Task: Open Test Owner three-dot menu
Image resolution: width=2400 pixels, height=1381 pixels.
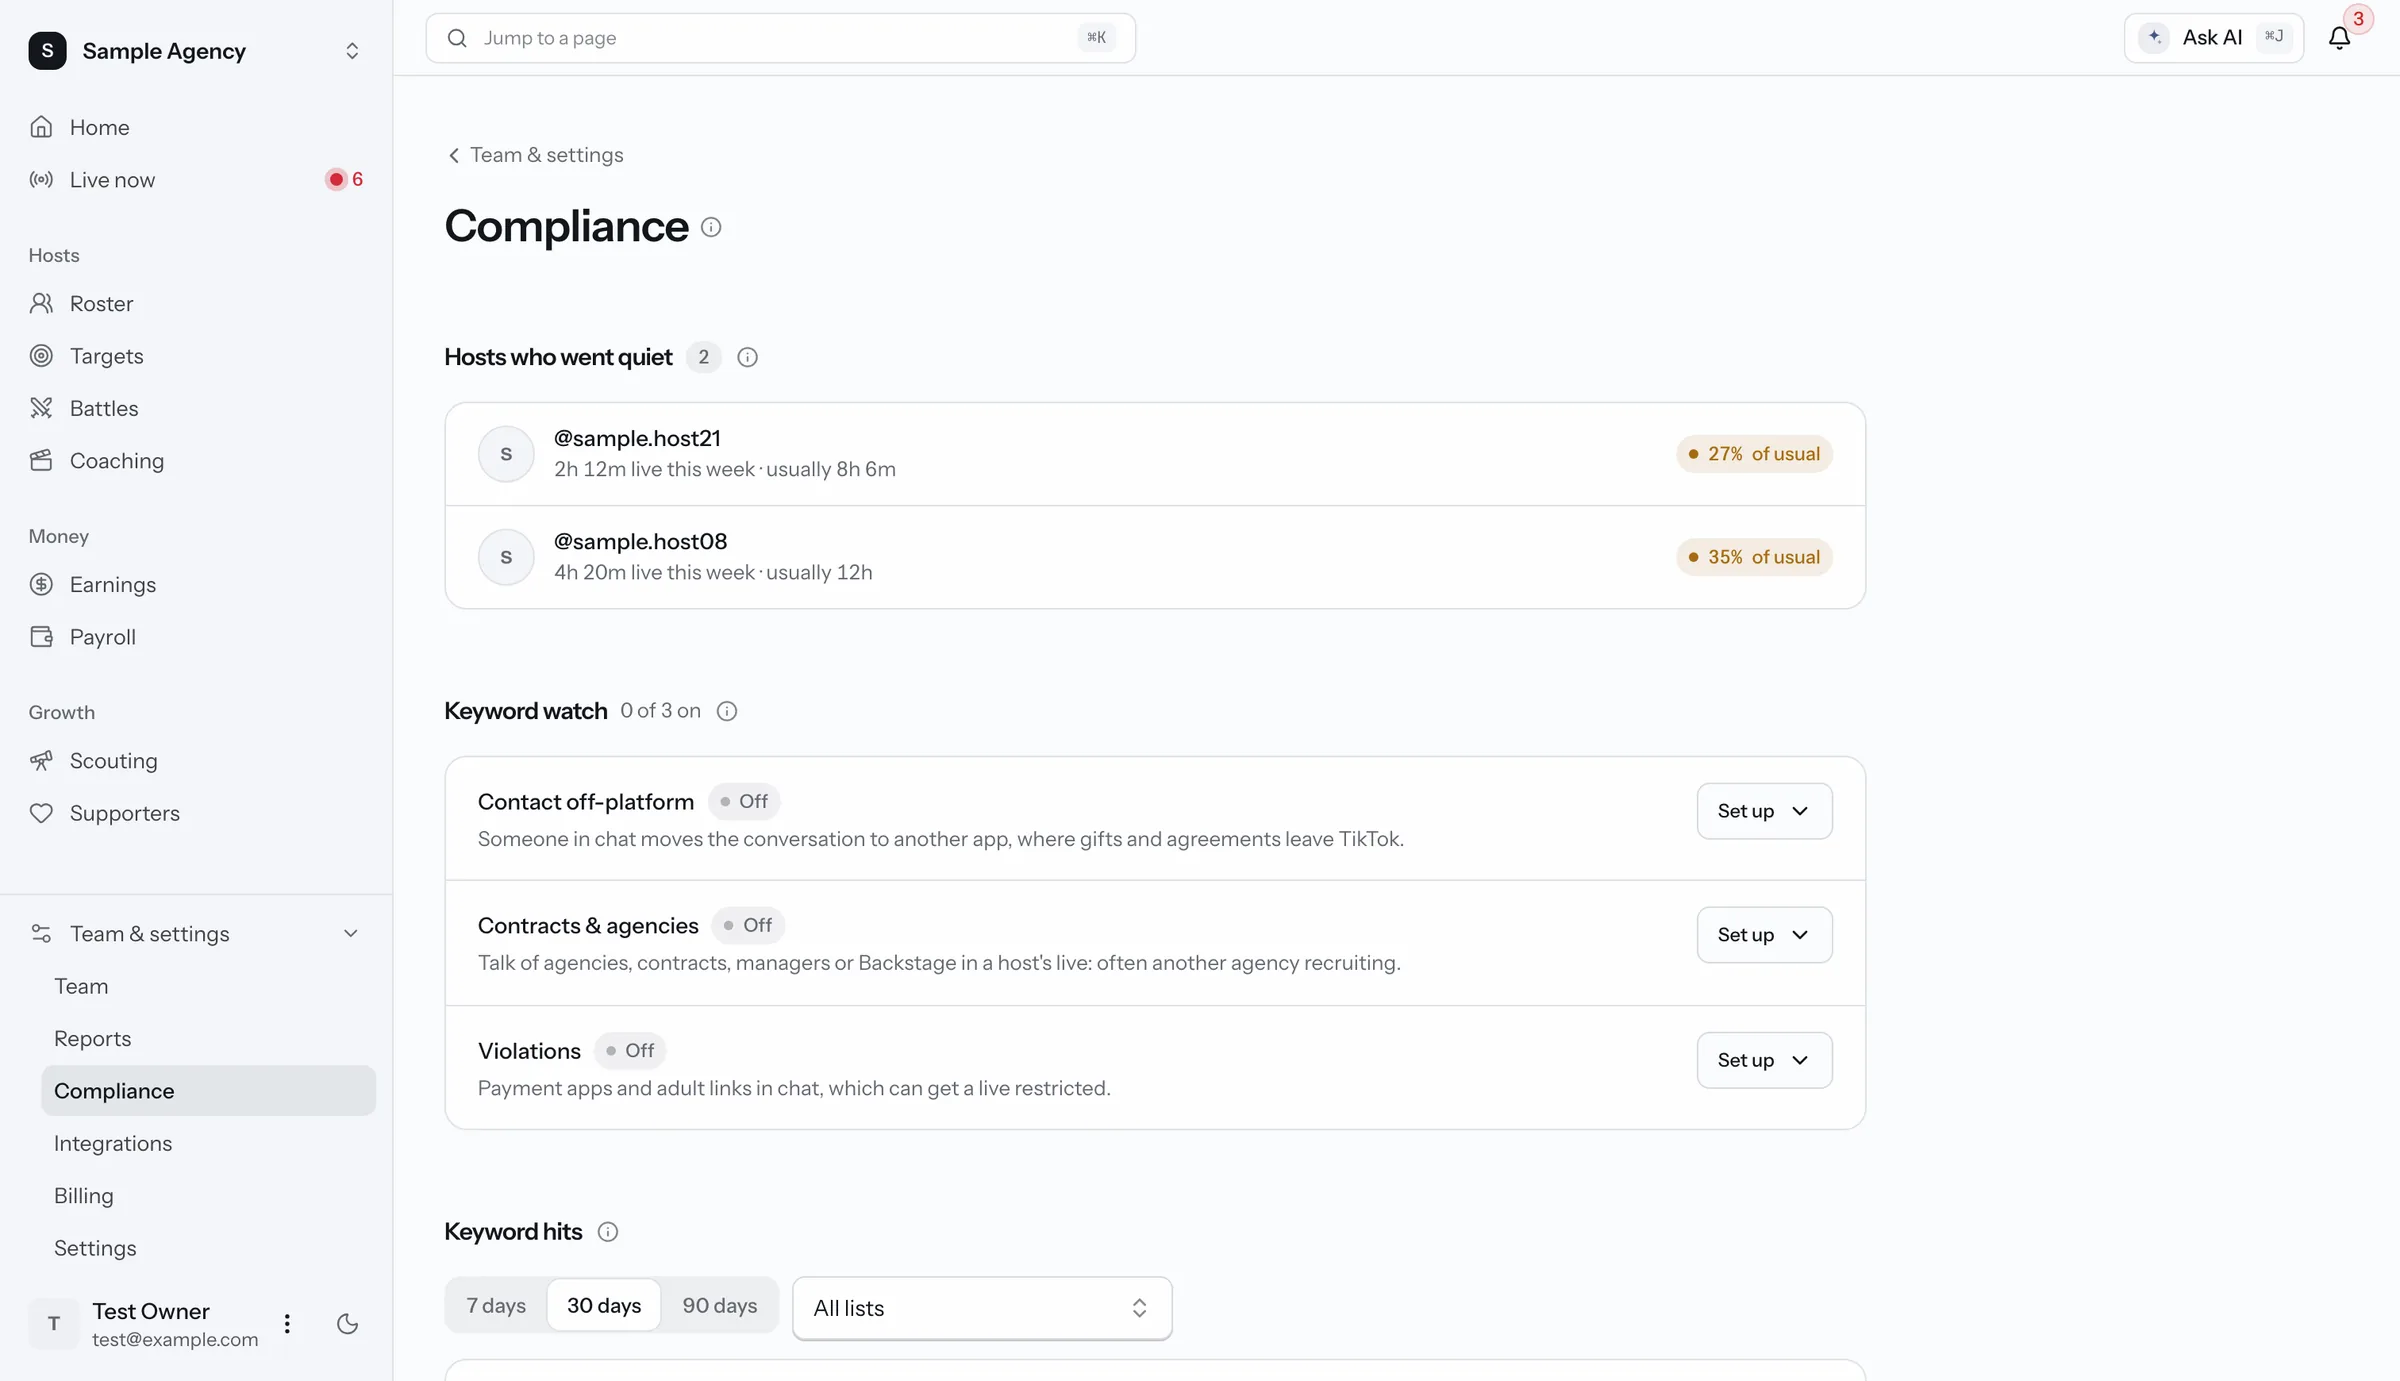Action: tap(287, 1324)
